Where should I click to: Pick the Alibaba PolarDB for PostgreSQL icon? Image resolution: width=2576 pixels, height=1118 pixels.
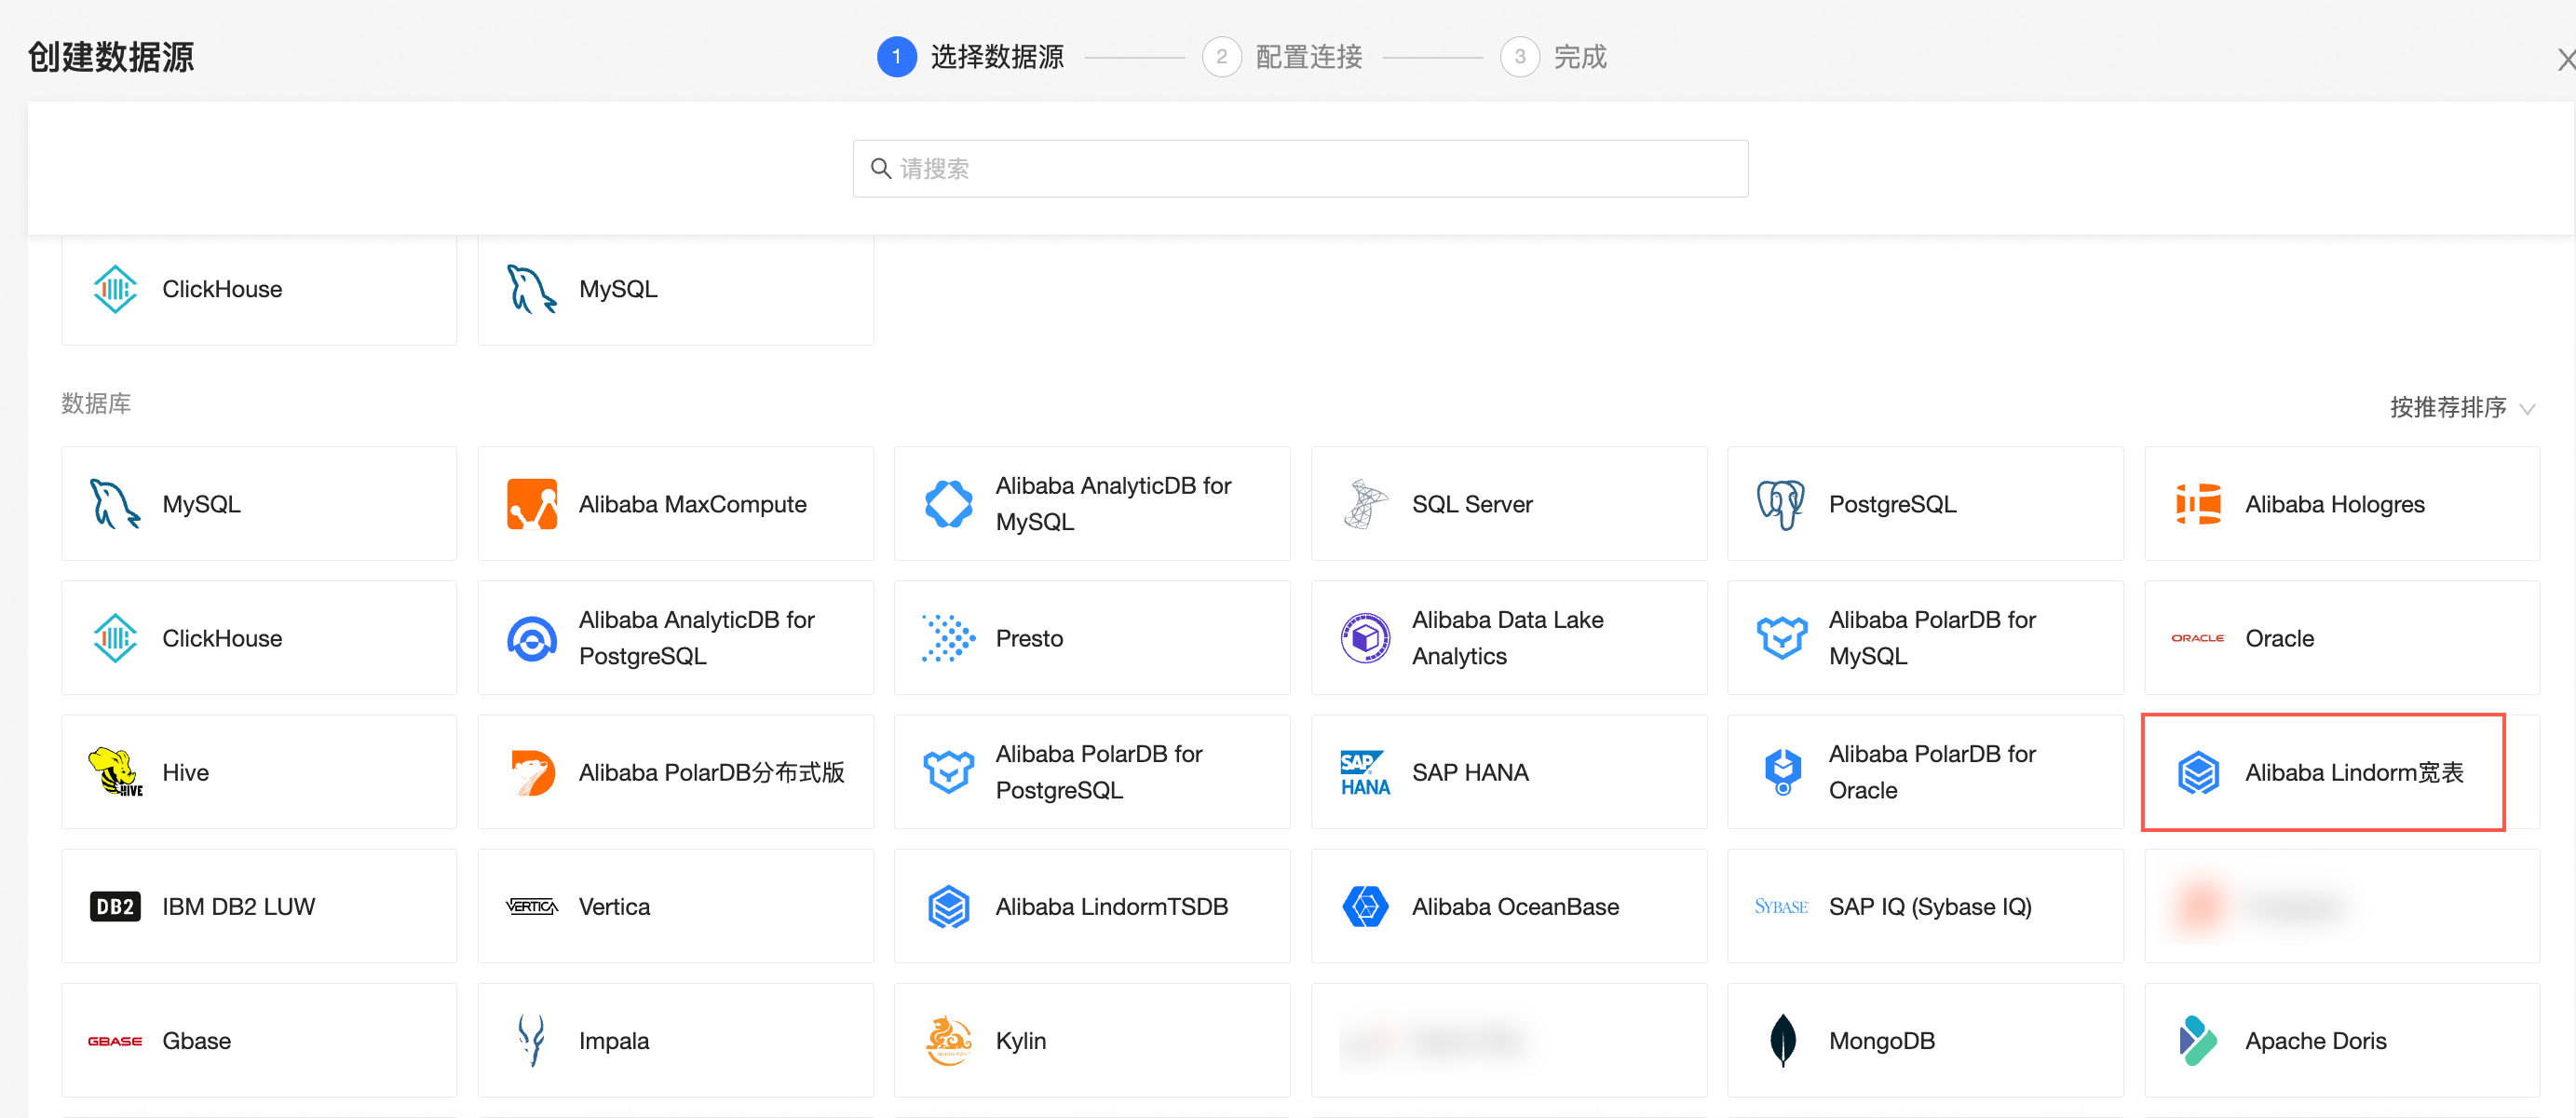(948, 772)
